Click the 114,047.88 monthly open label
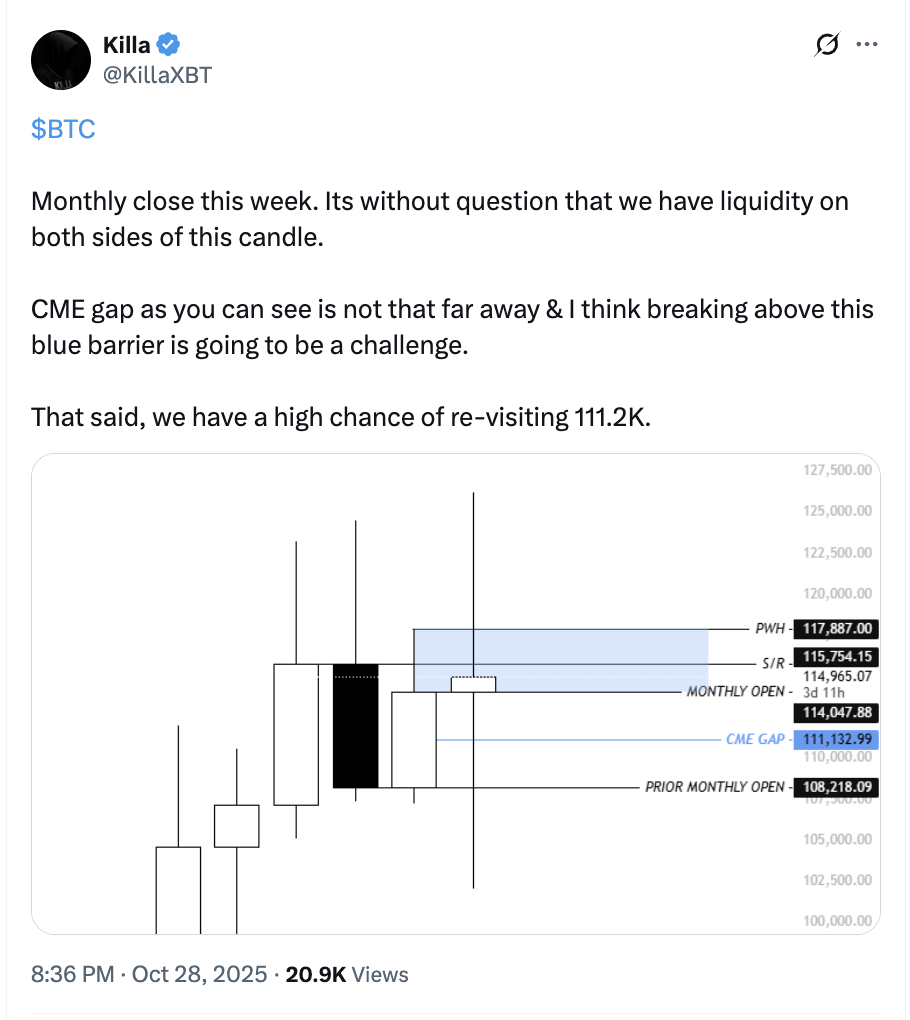The height and width of the screenshot is (1020, 910). point(837,713)
